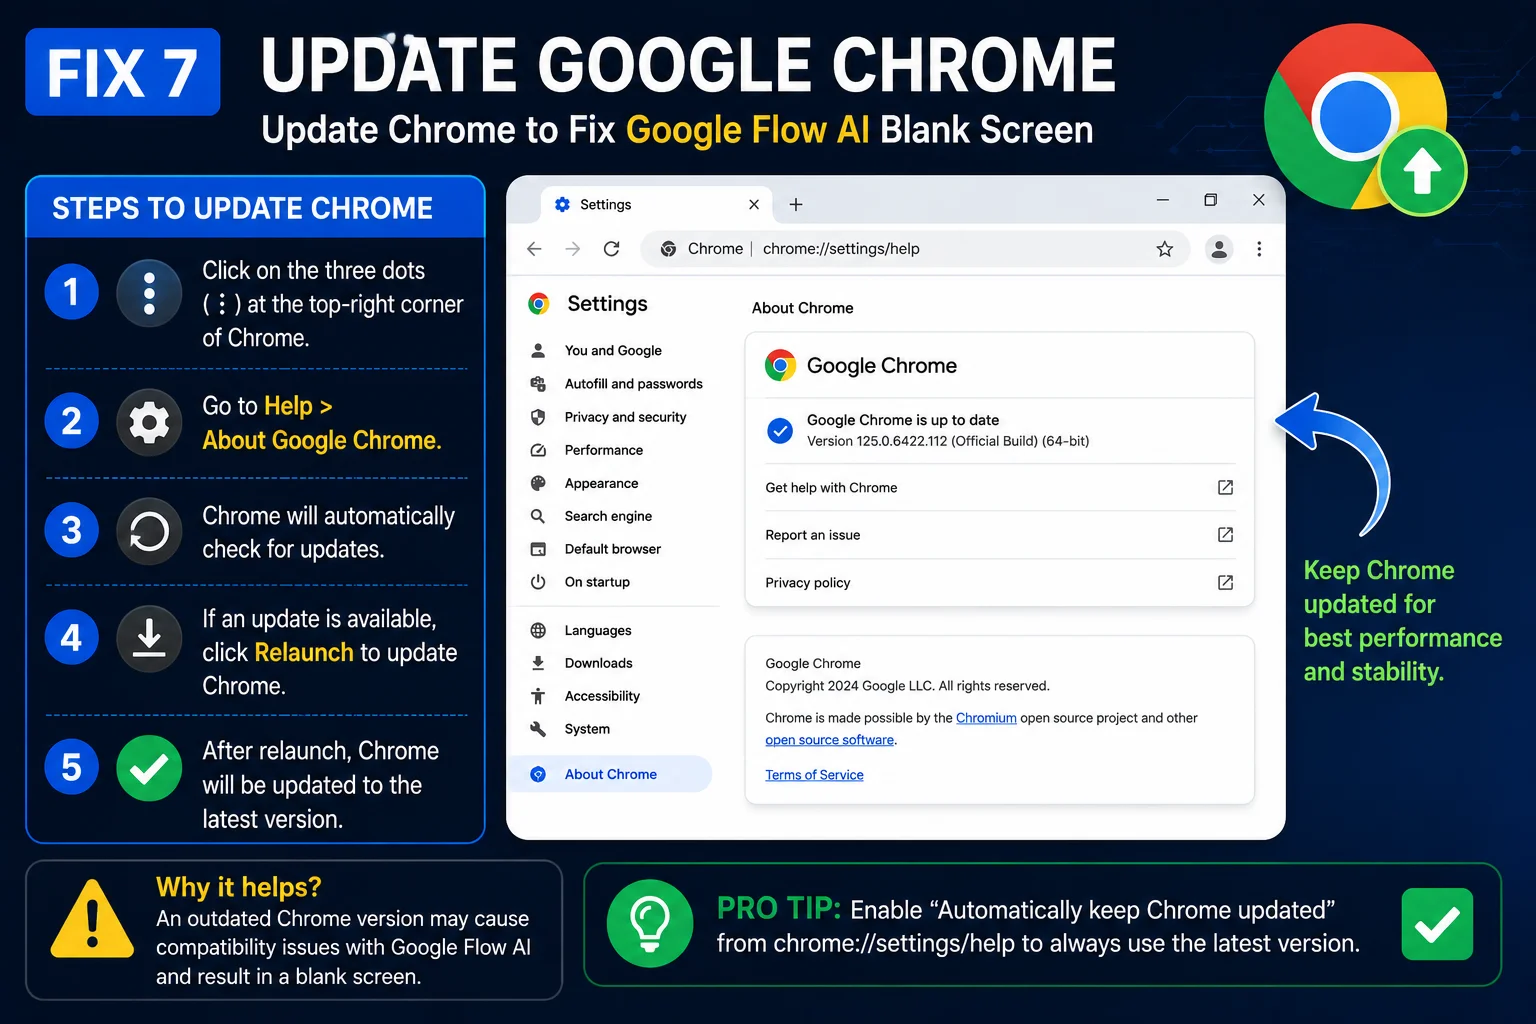Click the forward arrow in Chrome toolbar

click(x=573, y=249)
